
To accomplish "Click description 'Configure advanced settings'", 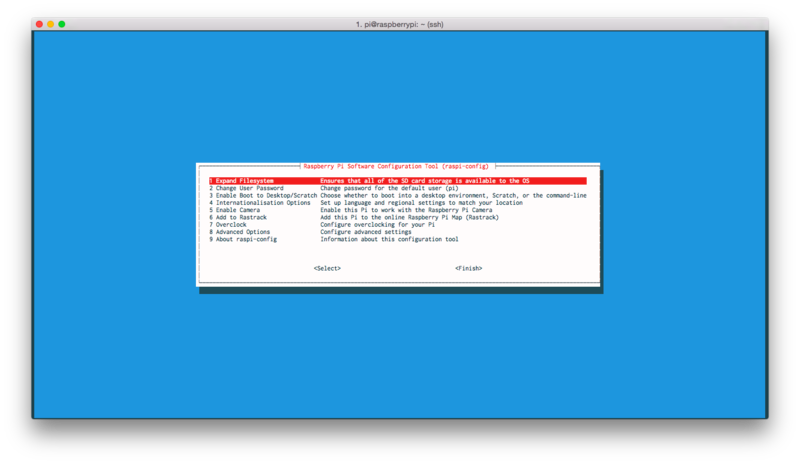I will pos(366,232).
